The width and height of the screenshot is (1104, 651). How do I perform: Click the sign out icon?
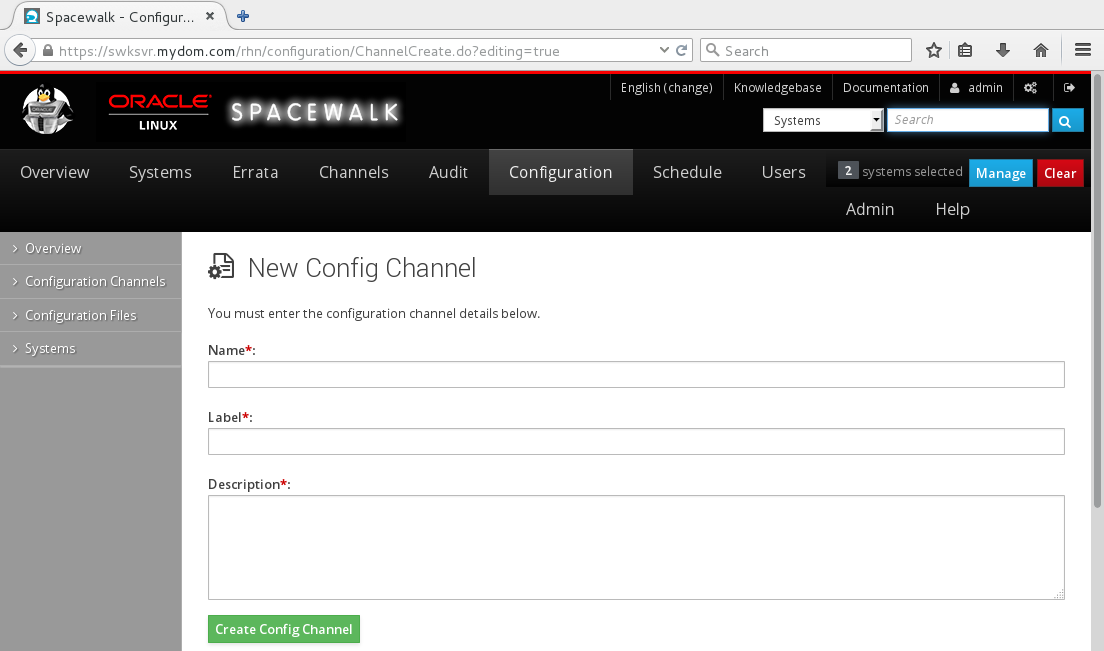[x=1069, y=88]
